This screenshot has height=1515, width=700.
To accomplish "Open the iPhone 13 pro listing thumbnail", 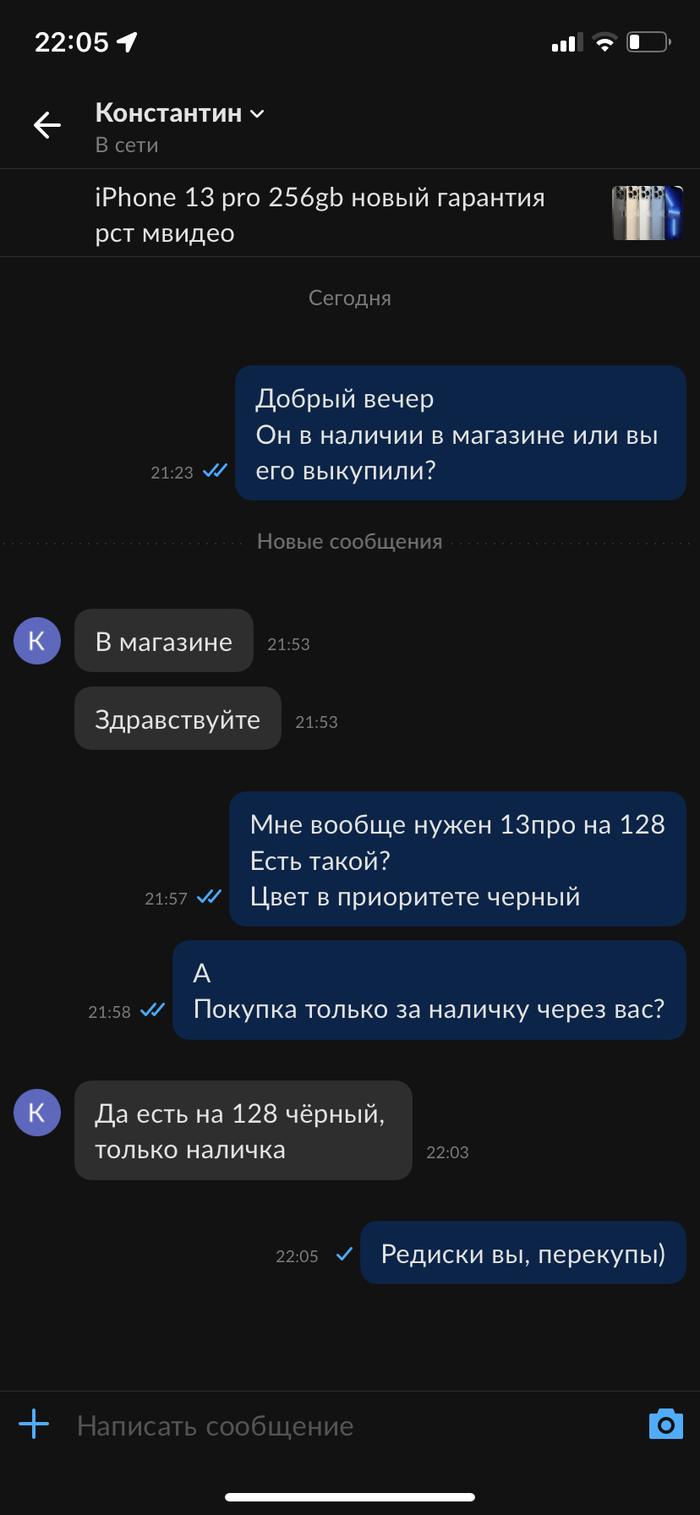I will (x=647, y=213).
